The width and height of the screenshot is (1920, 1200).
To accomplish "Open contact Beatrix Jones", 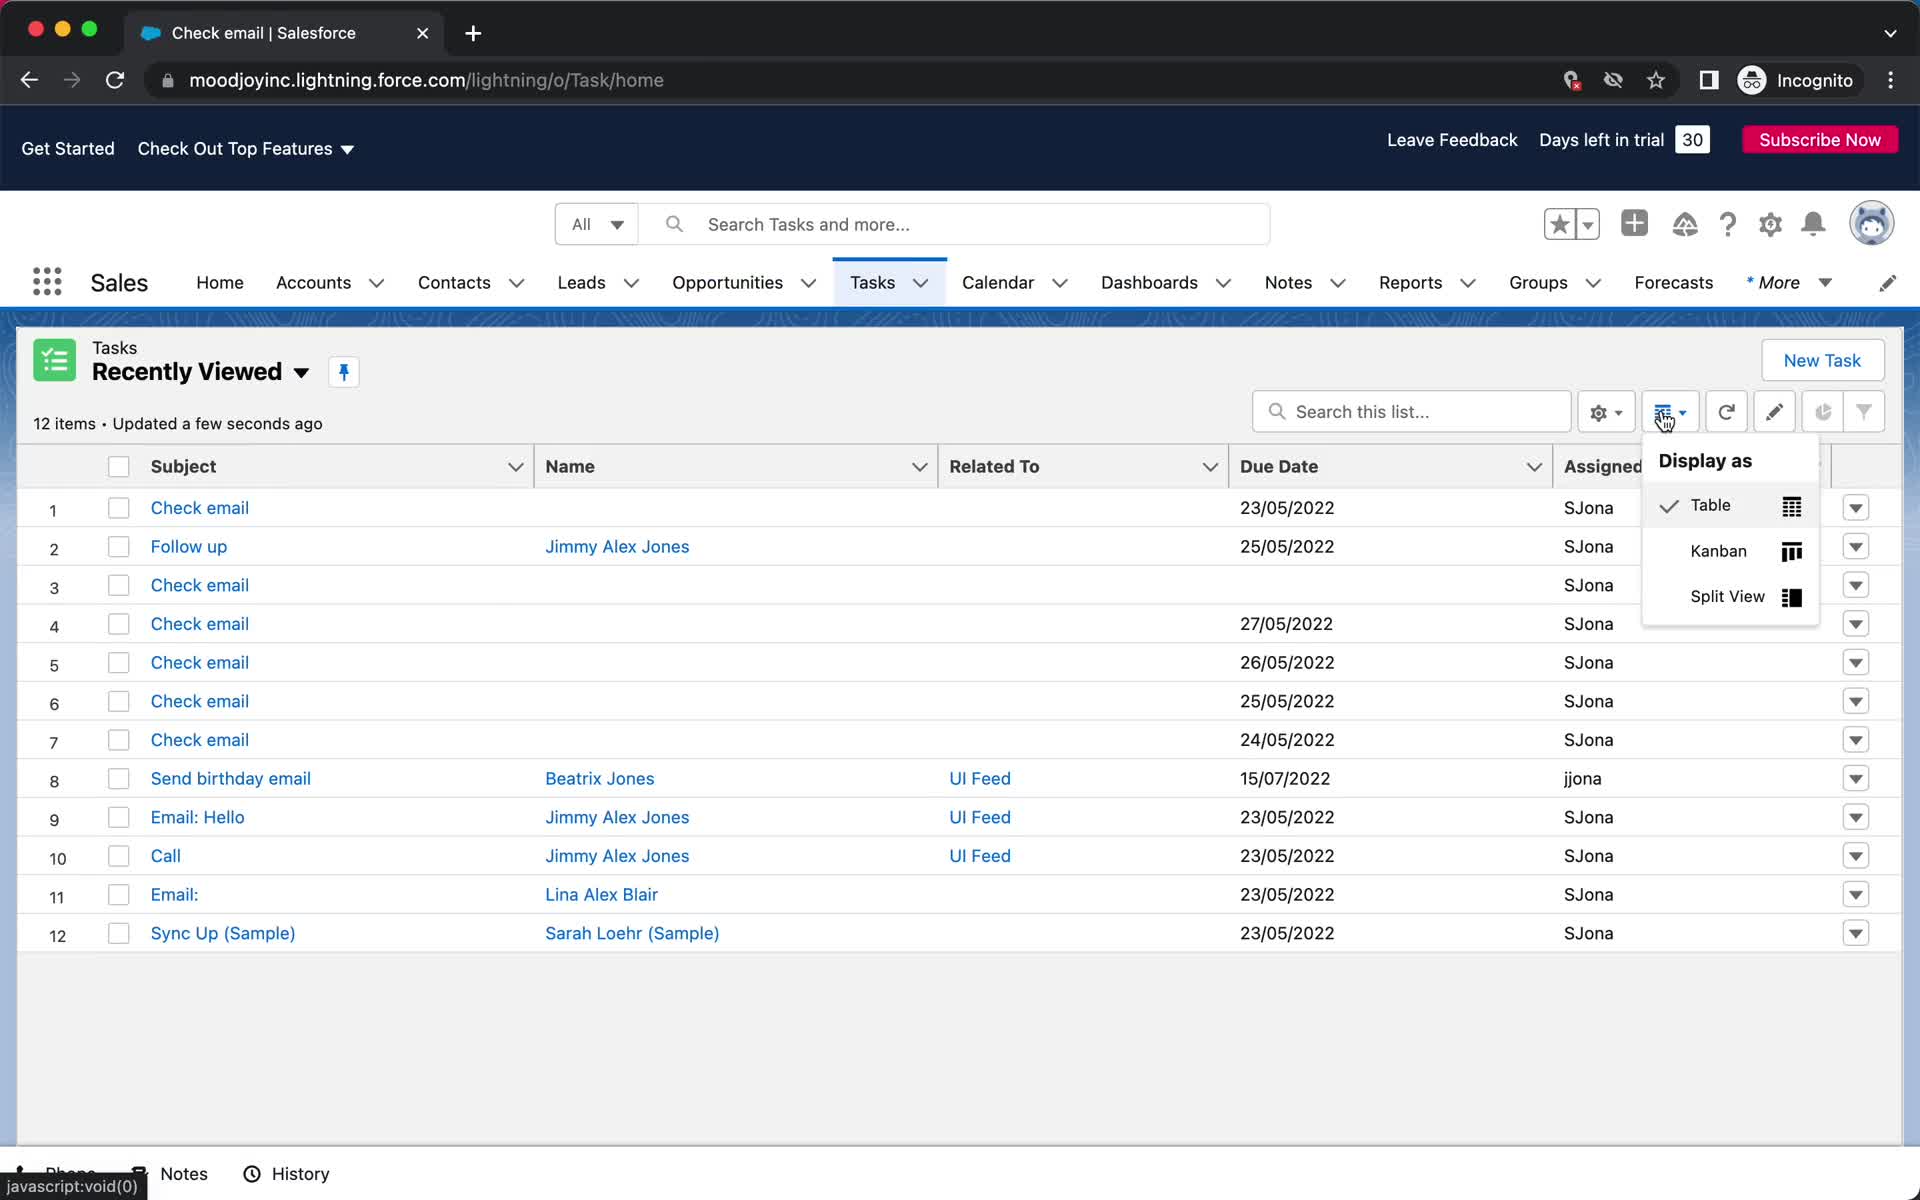I will (600, 779).
